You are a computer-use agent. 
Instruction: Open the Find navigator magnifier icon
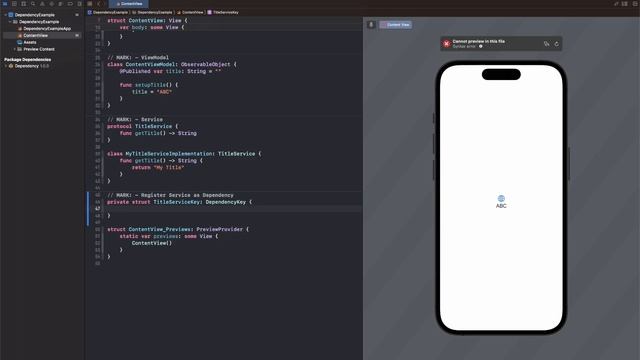[x=33, y=4]
